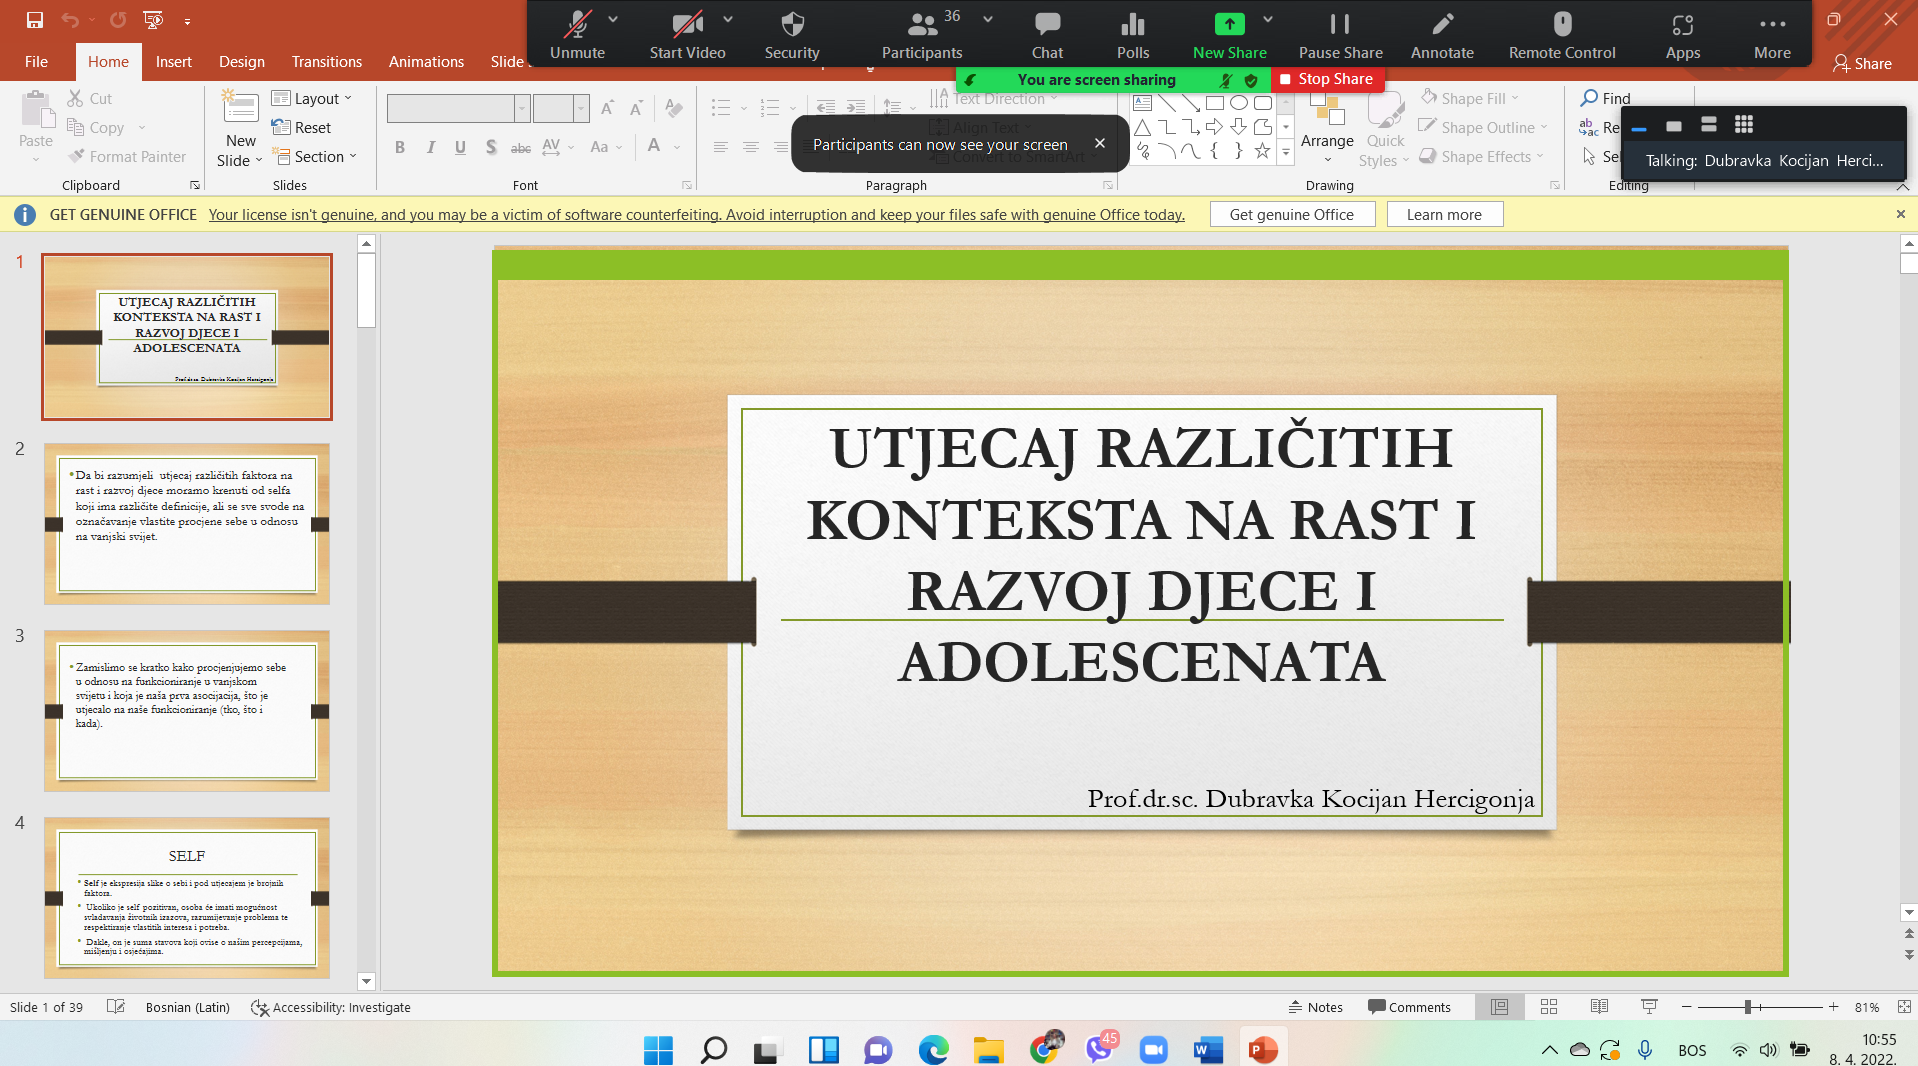Switch to Slide Sorter view in status bar
Viewport: 1918px width, 1066px height.
coord(1549,1007)
